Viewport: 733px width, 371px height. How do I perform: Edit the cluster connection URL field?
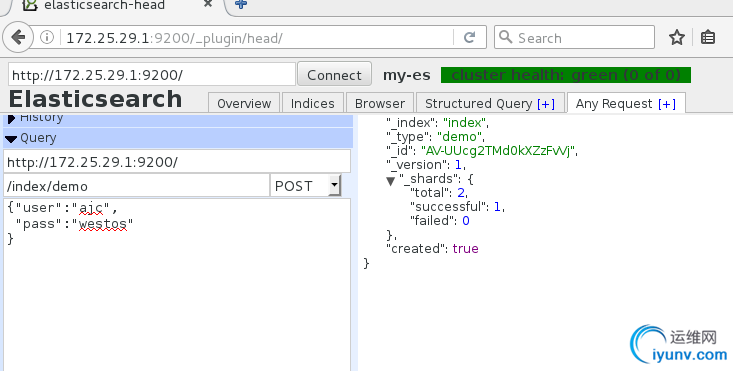pyautogui.click(x=152, y=75)
